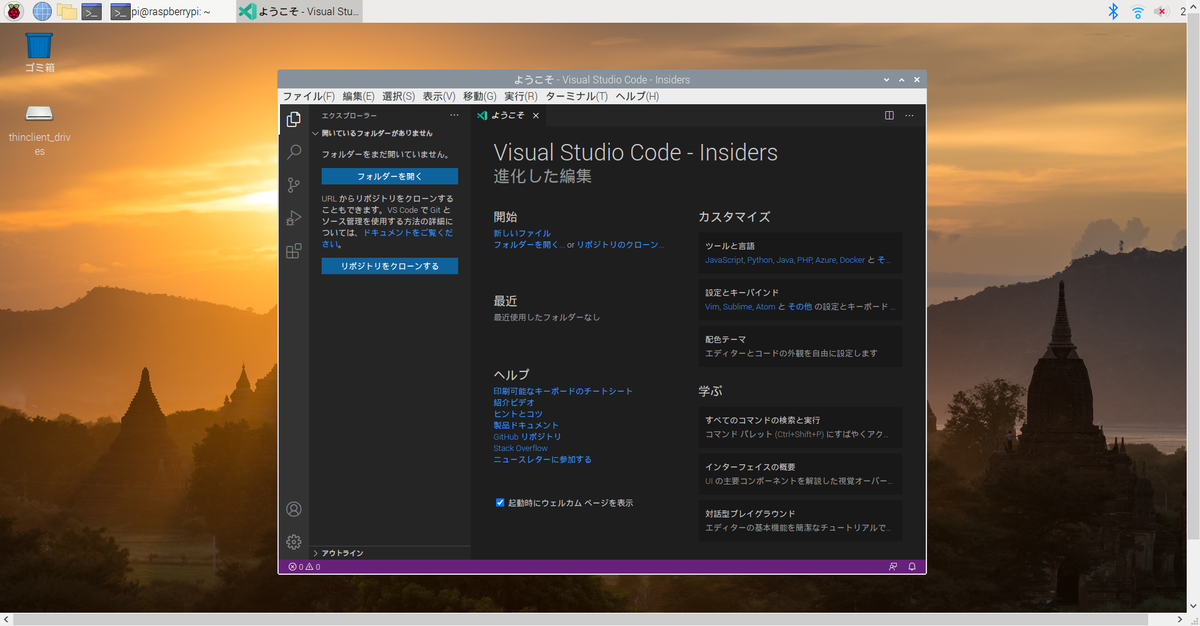Viewport: 1200px width, 626px height.
Task: Click the Atom keybinding link
Action: pos(765,307)
